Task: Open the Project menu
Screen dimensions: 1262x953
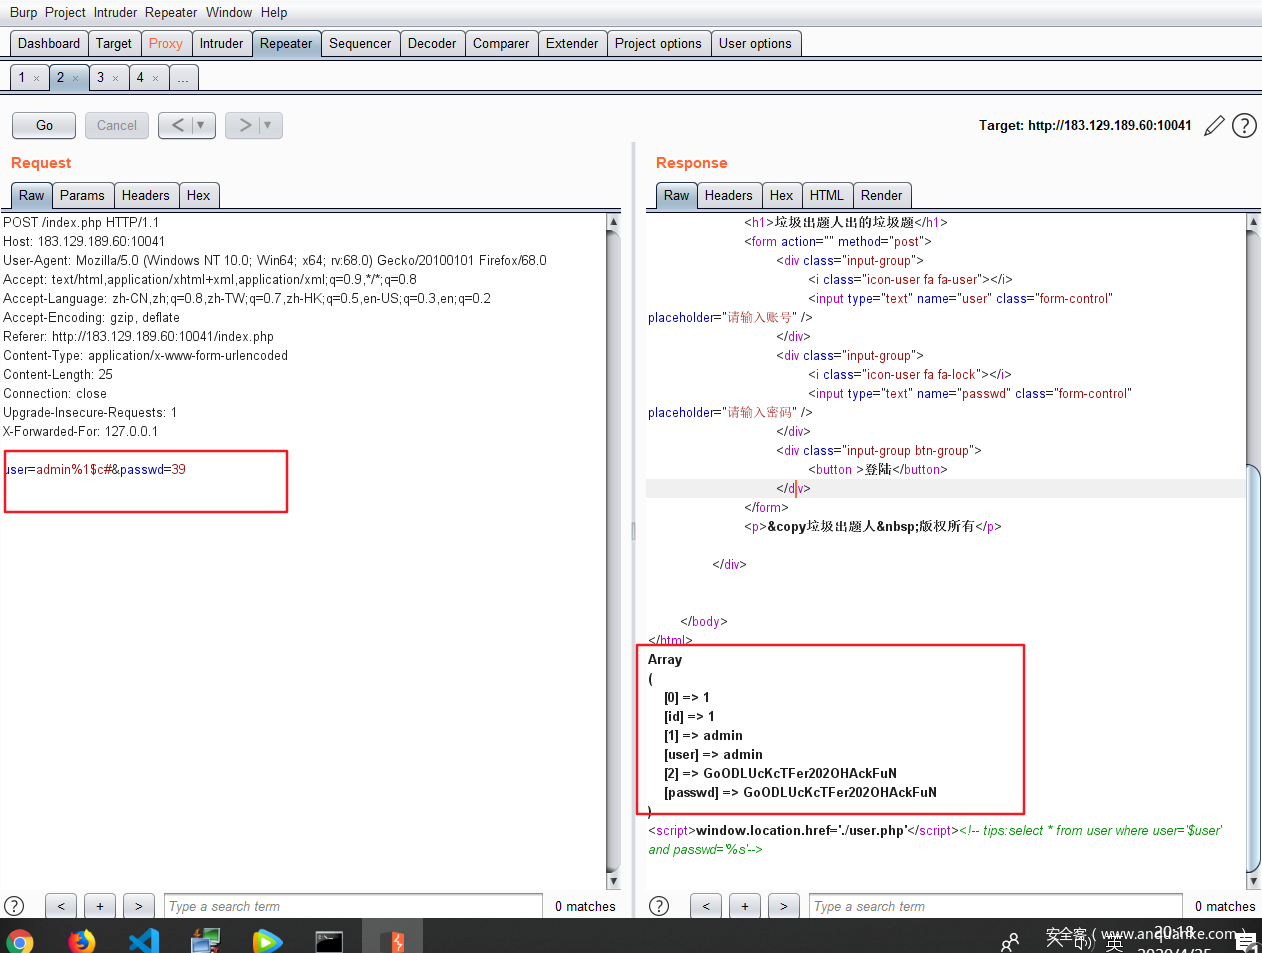Action: (65, 12)
